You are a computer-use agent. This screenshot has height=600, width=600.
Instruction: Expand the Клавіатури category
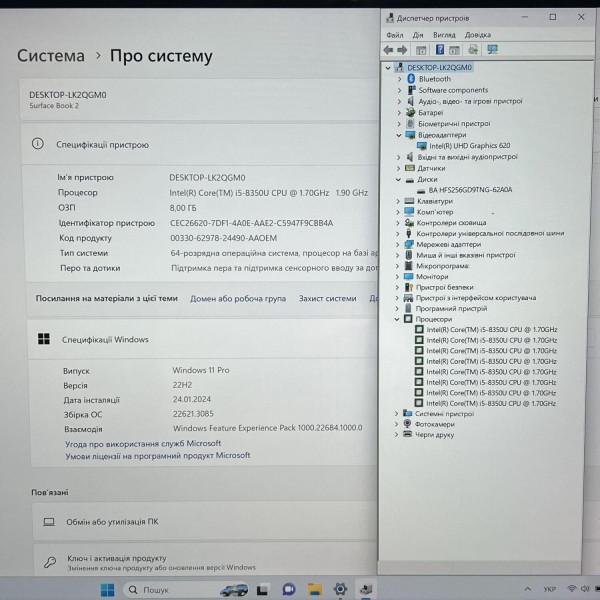(x=398, y=201)
